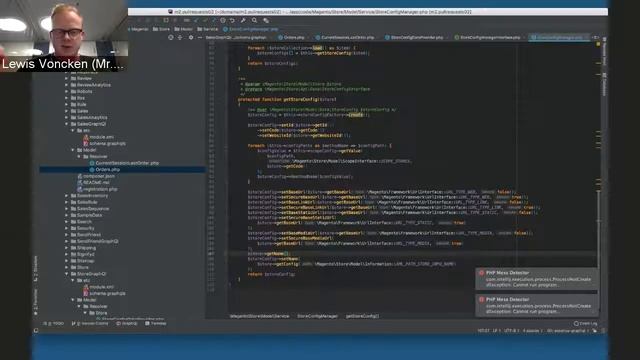This screenshot has width=640, height=360.
Task: Open the TODO tool window
Action: pyautogui.click(x=54, y=323)
